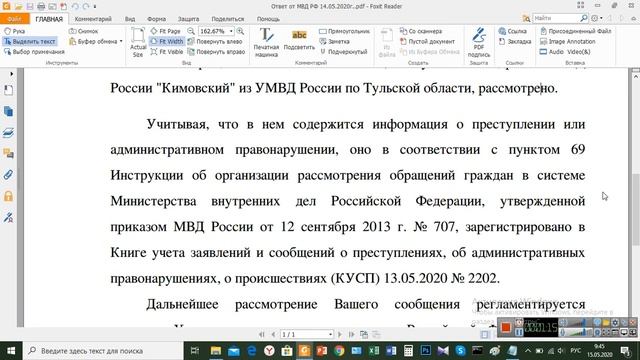Open Windows Start menu
Screen dimensions: 640x360
(11, 351)
